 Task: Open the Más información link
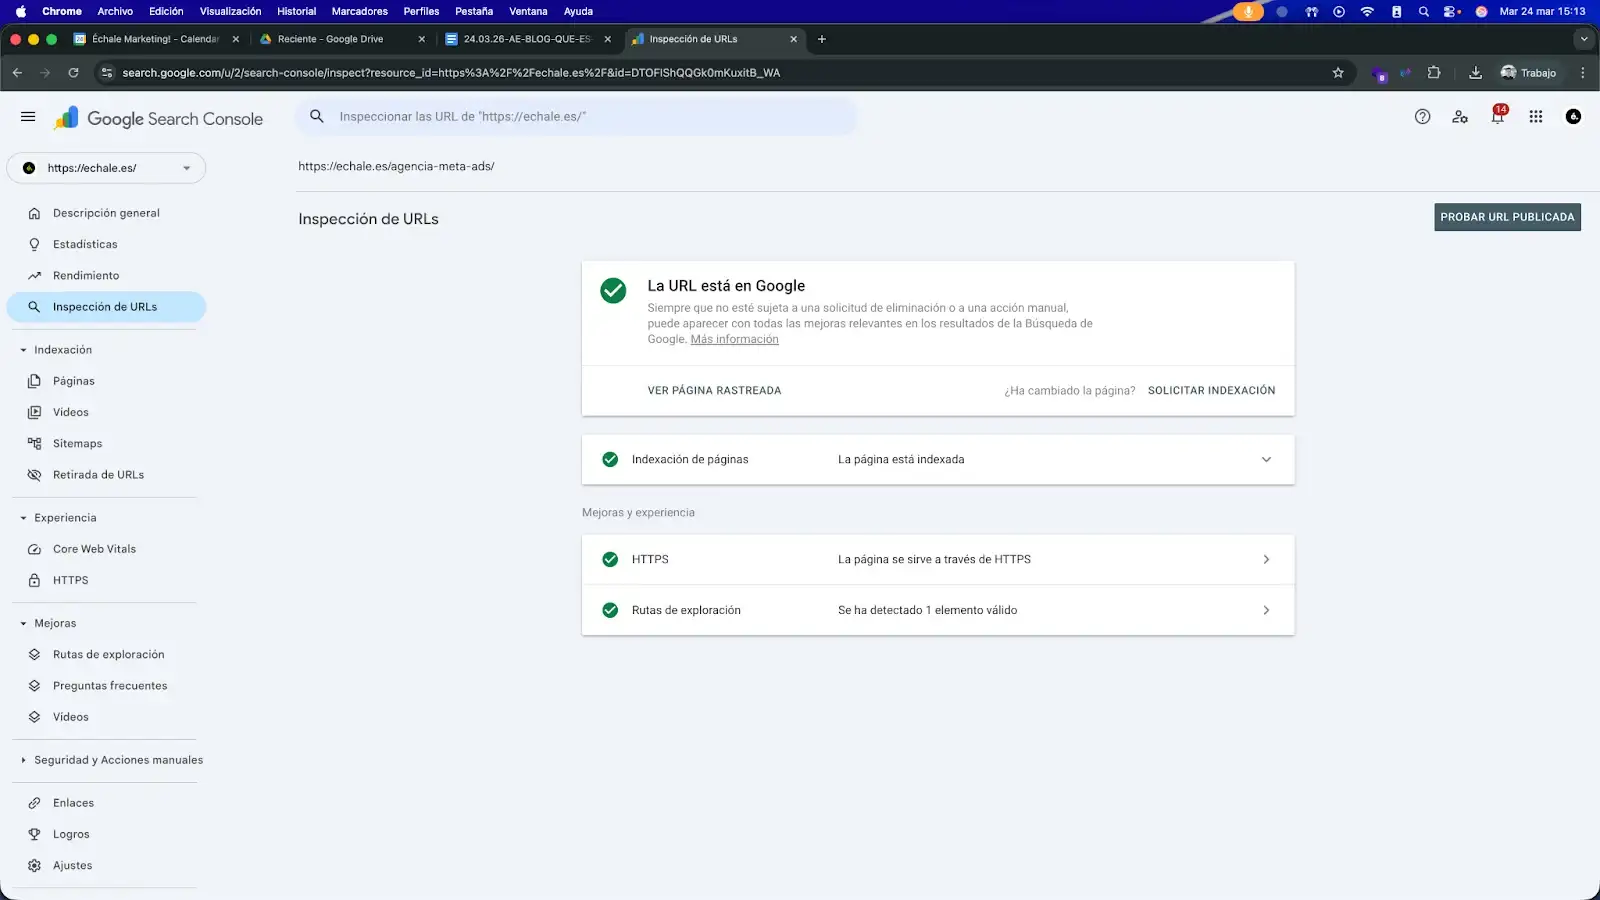click(734, 340)
